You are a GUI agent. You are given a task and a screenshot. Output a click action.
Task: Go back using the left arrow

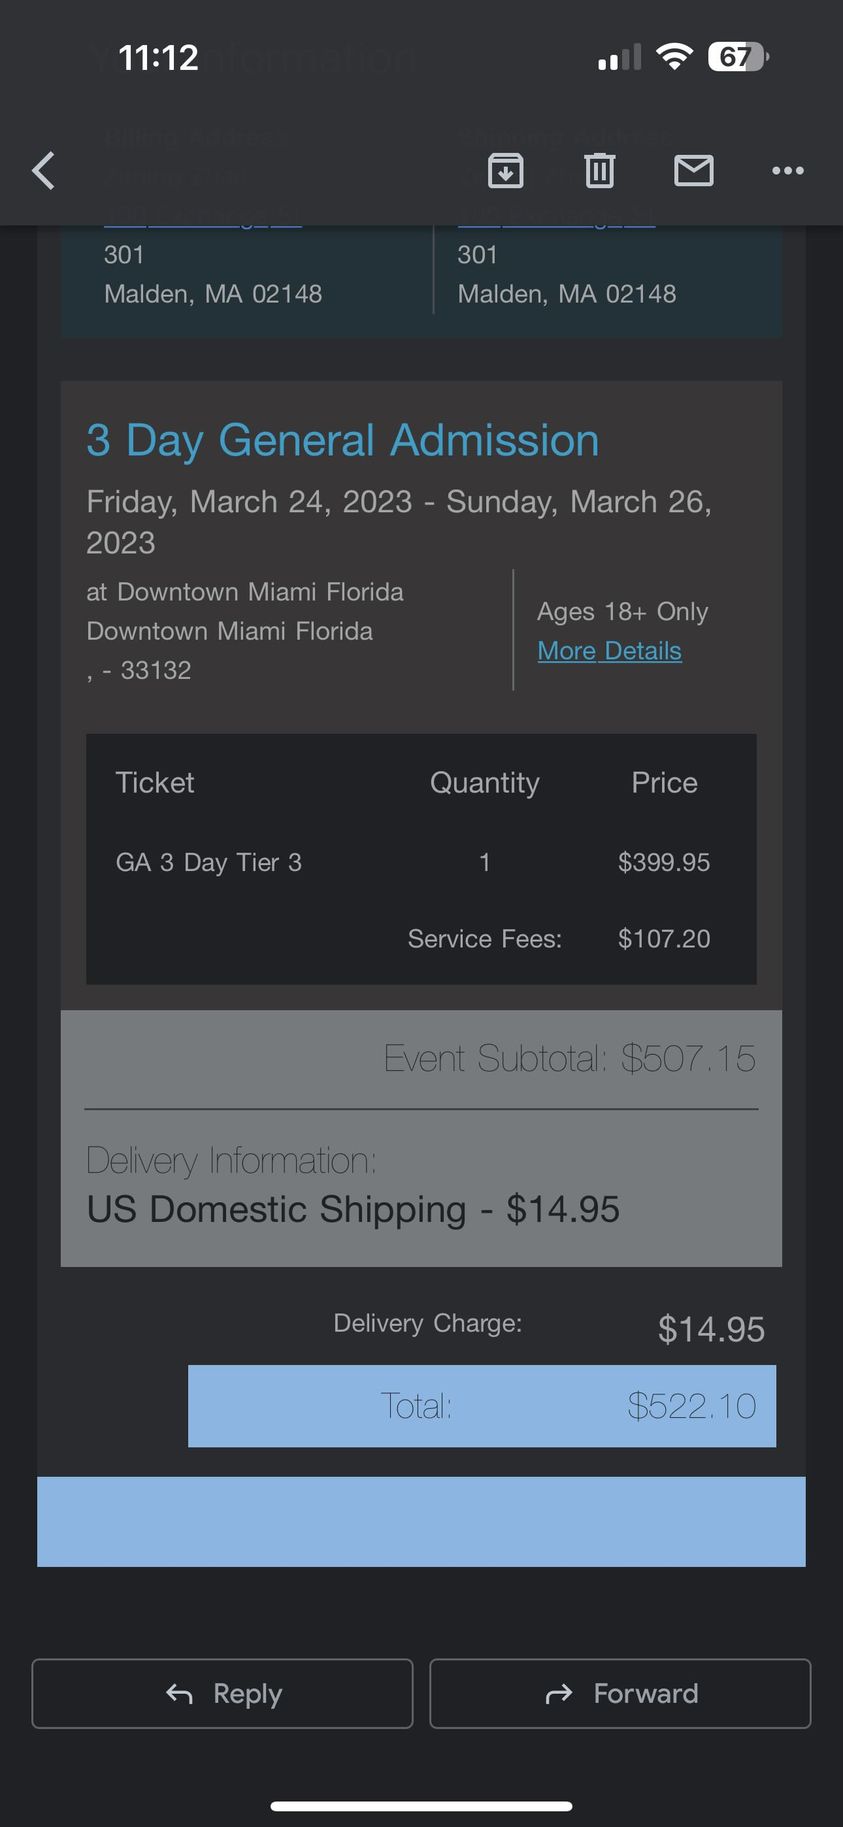click(44, 171)
